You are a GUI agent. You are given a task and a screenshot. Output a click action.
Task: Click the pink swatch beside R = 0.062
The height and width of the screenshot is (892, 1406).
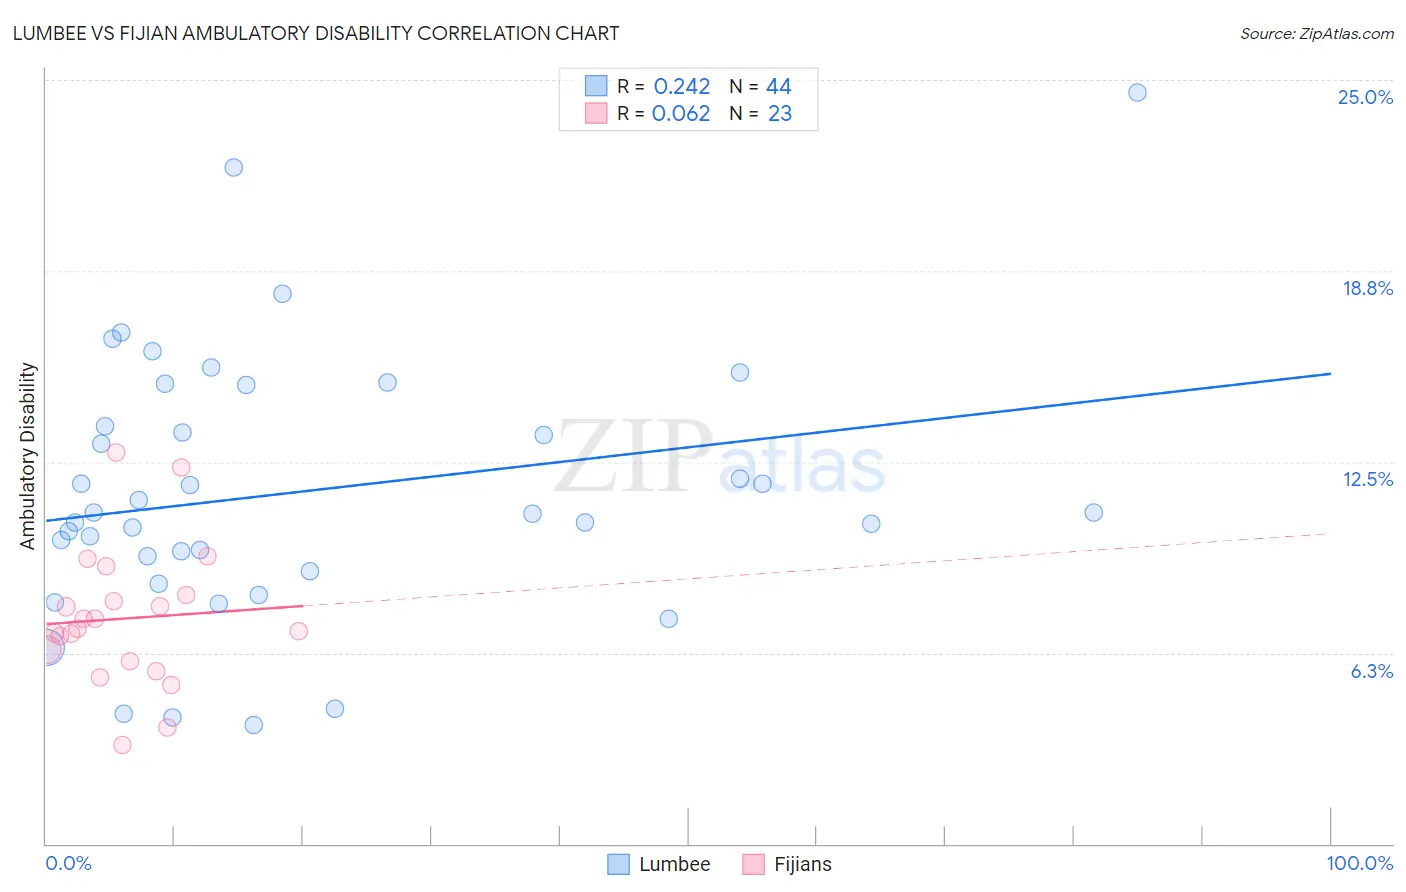click(x=596, y=113)
